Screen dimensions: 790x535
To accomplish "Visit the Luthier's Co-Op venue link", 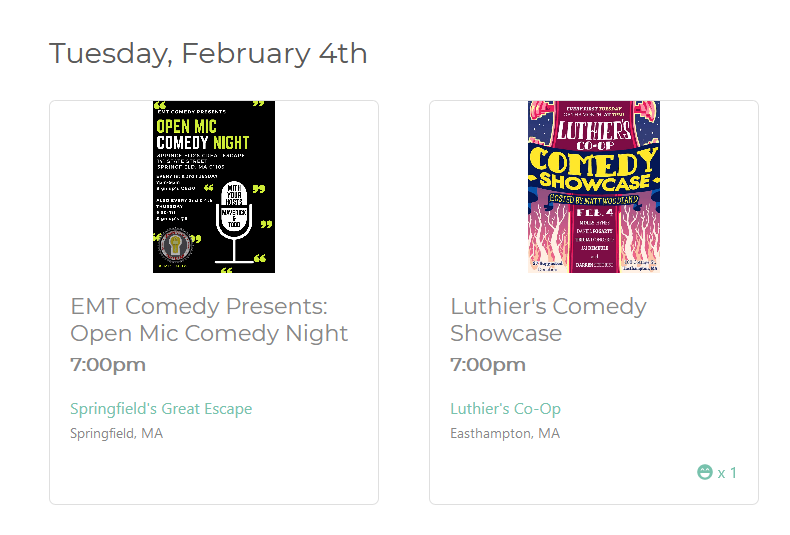I will (x=505, y=409).
